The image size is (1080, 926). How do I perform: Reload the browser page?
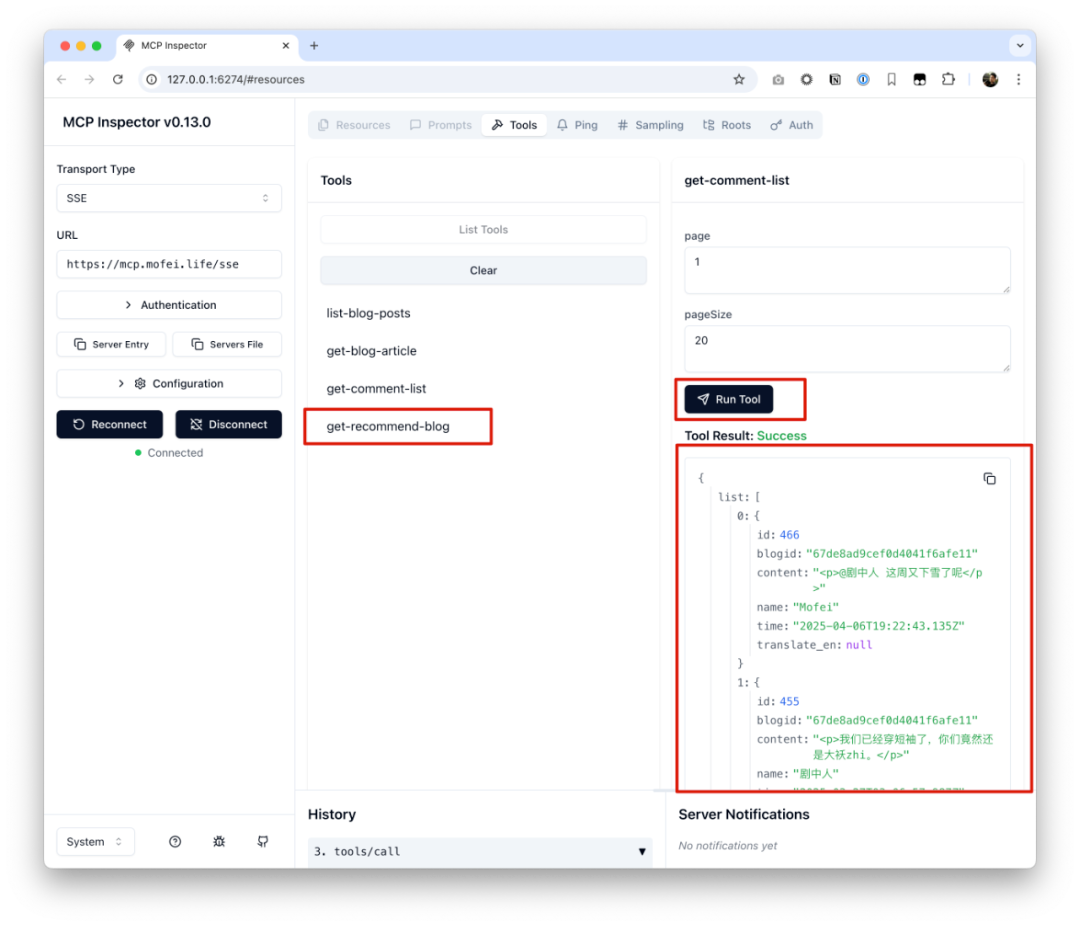coord(118,79)
